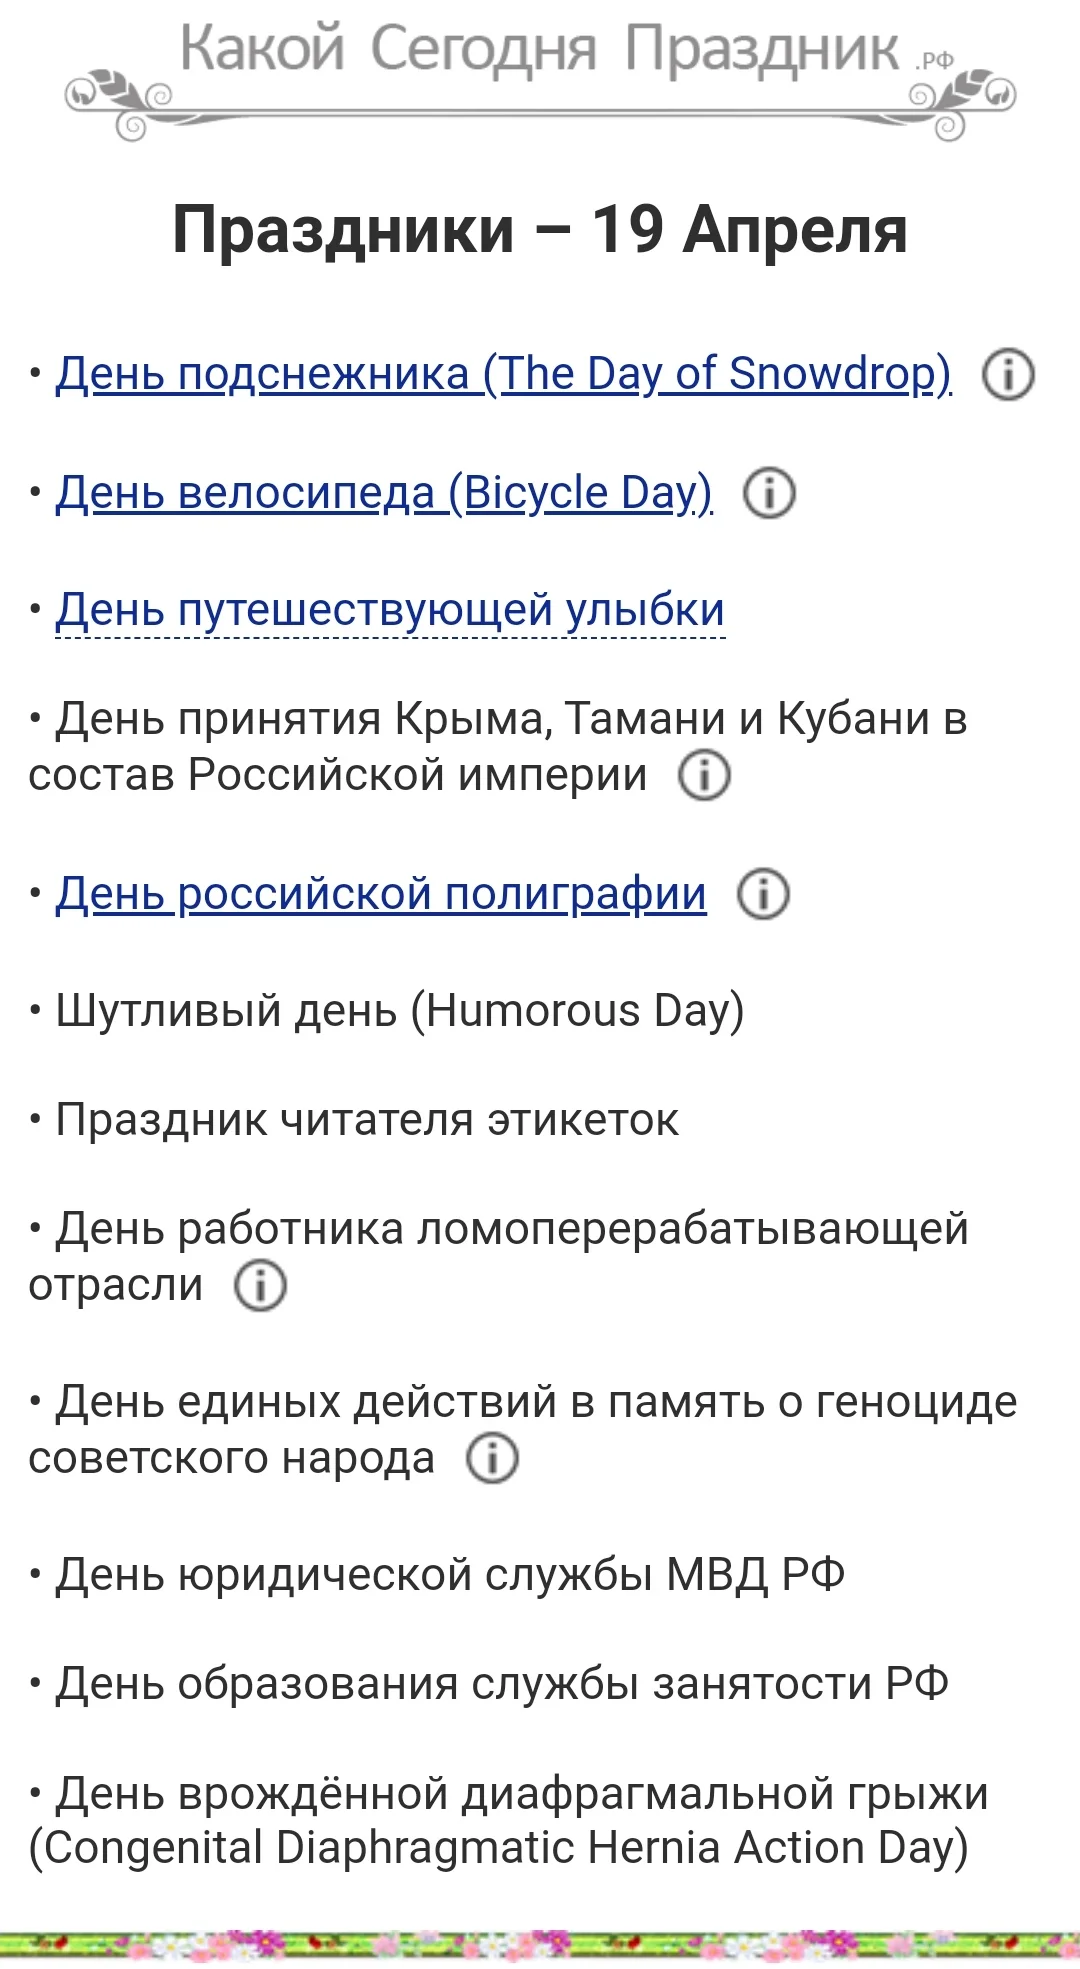Screen dimensions: 1080x1969
Task: Show info for Крыма, Тамани и Кубани holiday
Action: 704,776
